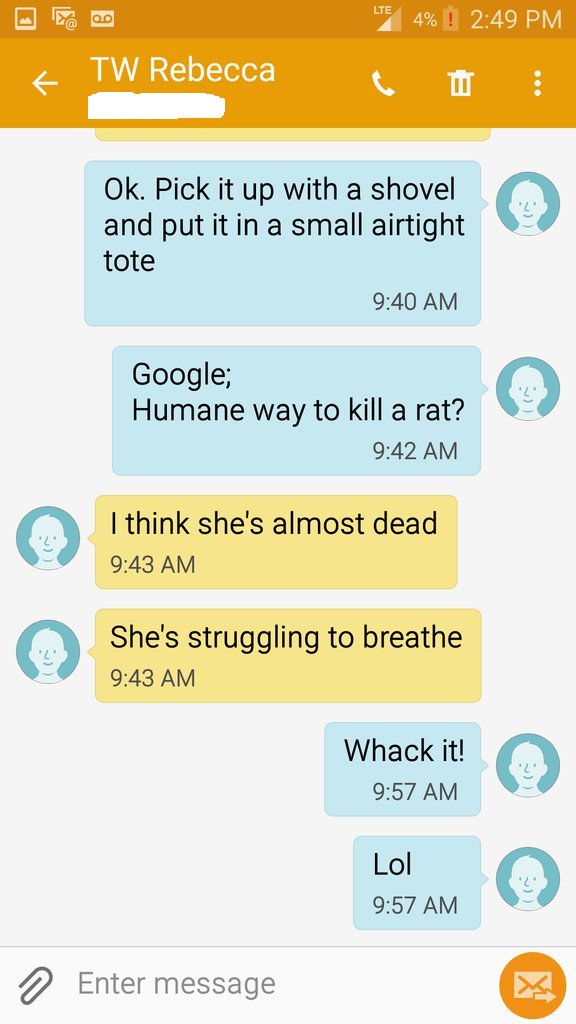Image resolution: width=576 pixels, height=1024 pixels.
Task: Select 'She's struggling to breathe' bubble
Action: (x=288, y=656)
